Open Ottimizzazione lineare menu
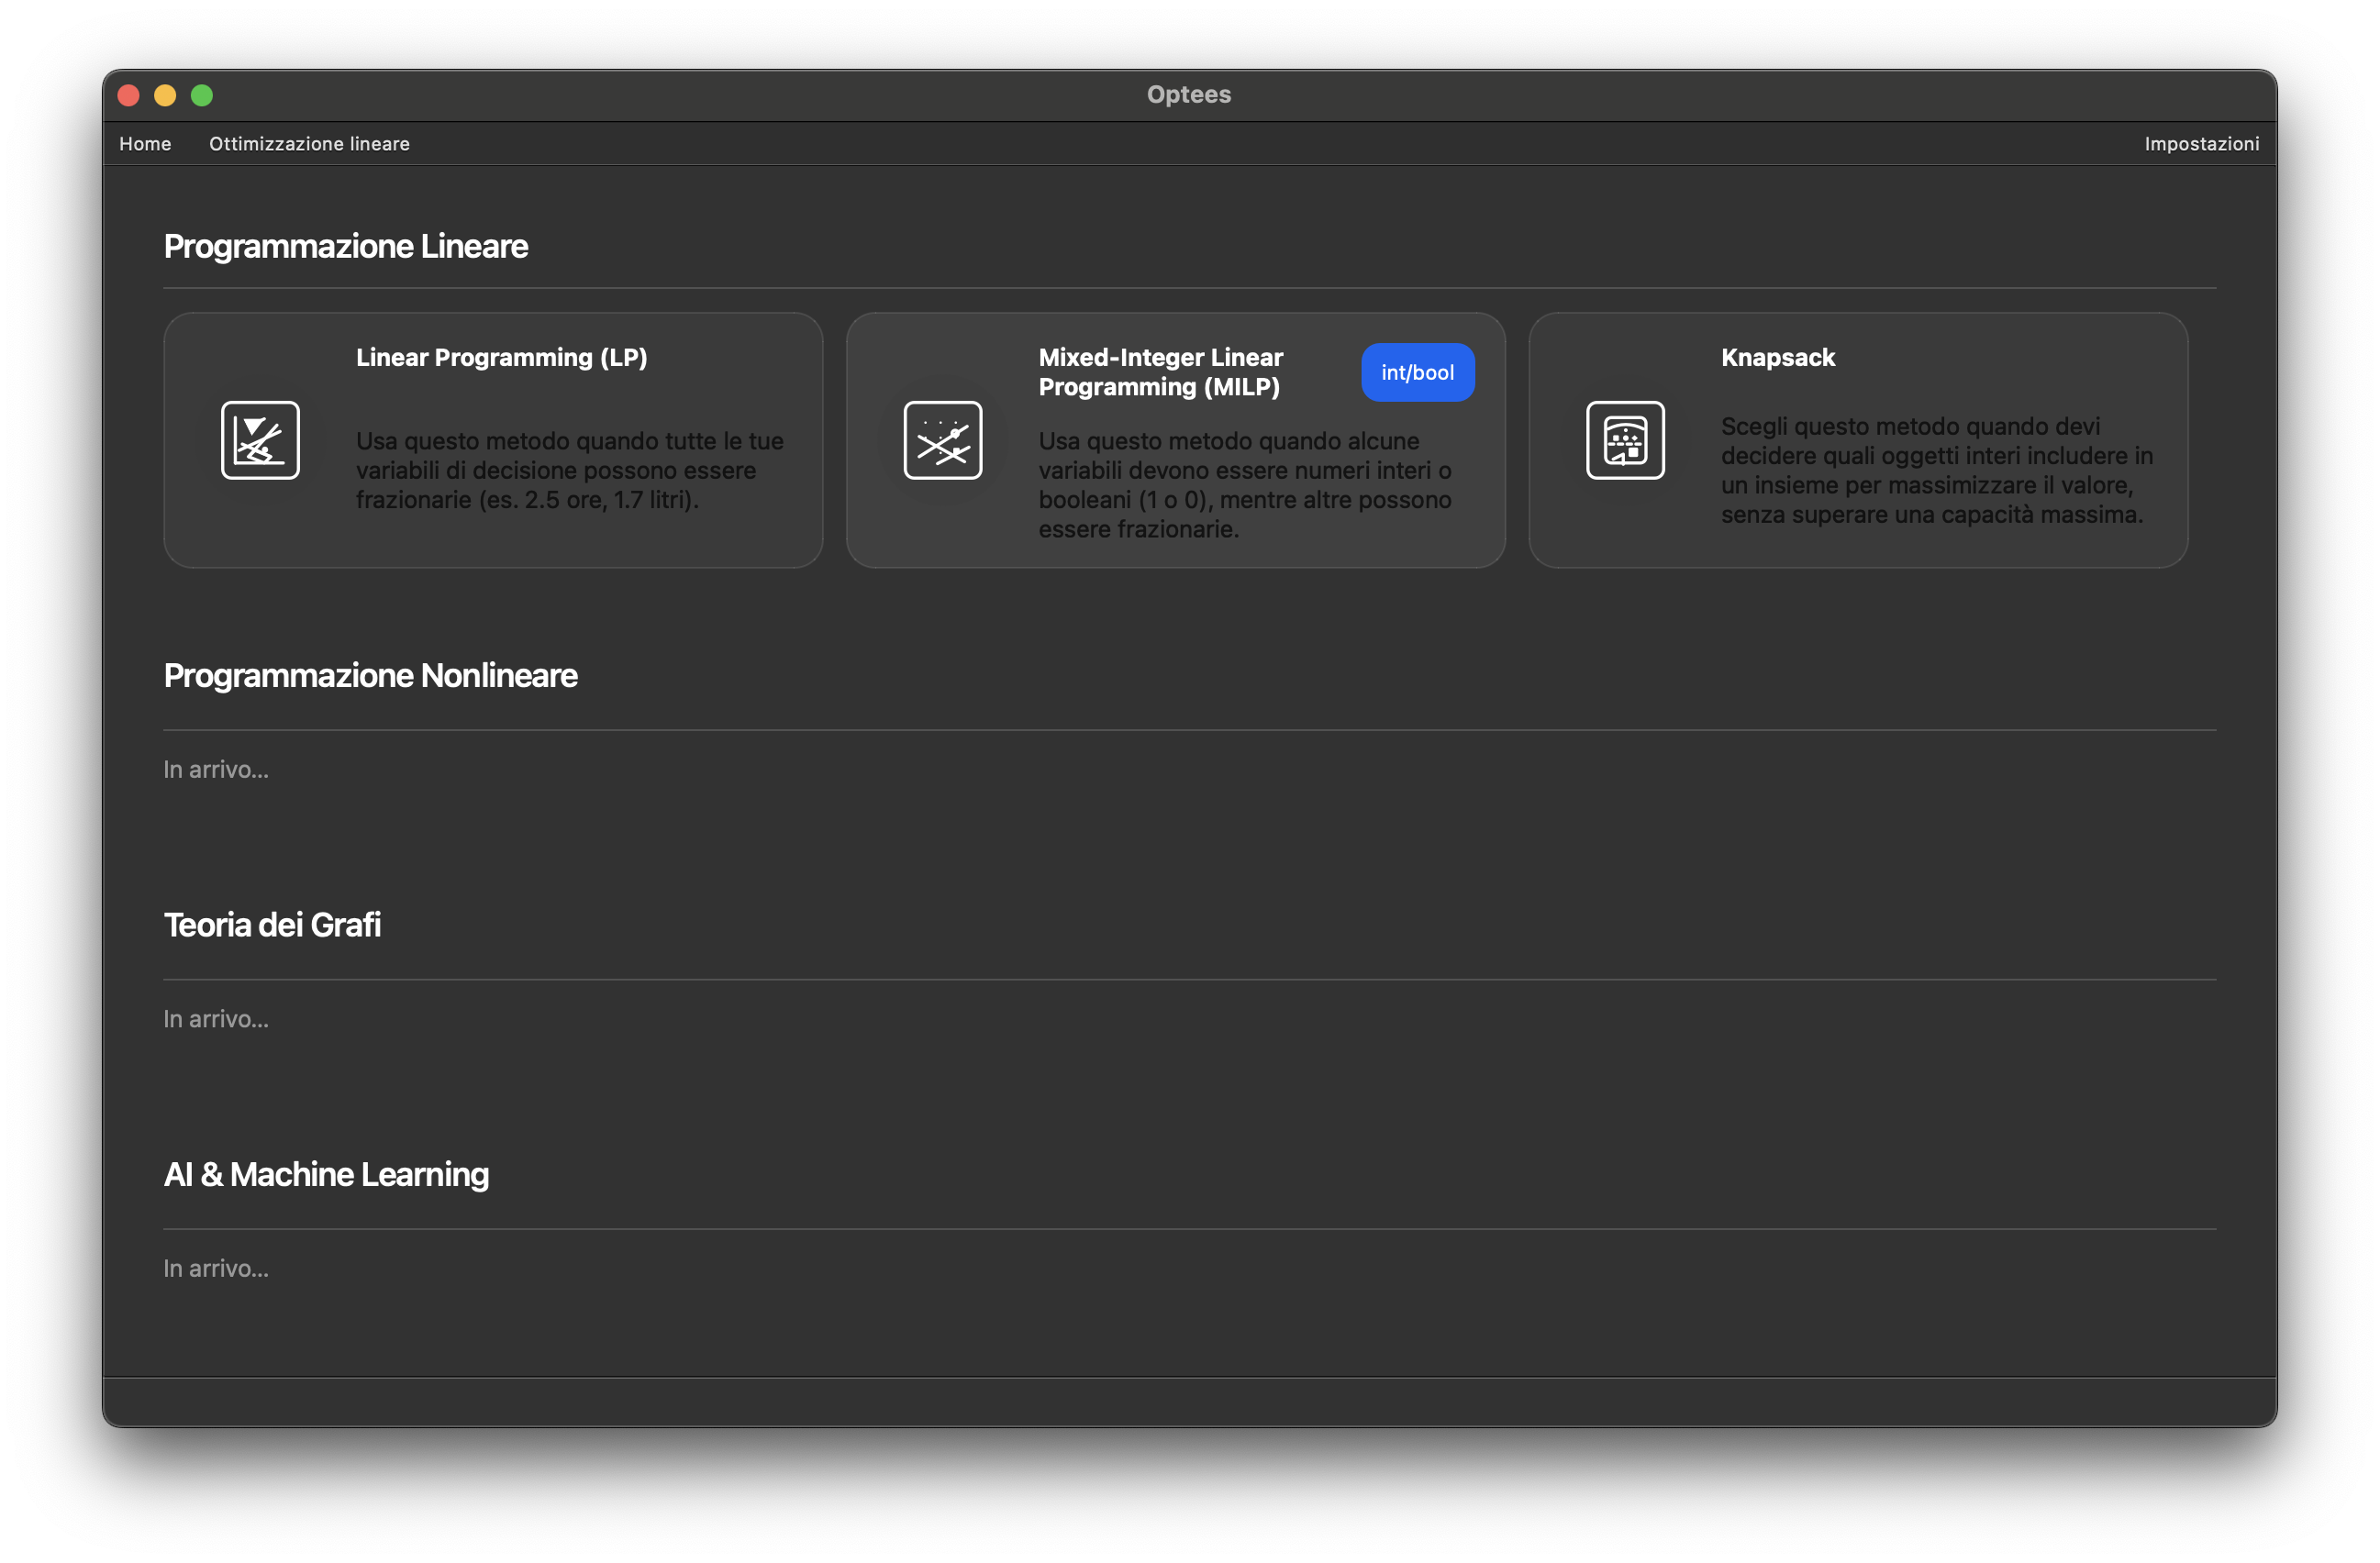Viewport: 2380px width, 1563px height. [309, 144]
